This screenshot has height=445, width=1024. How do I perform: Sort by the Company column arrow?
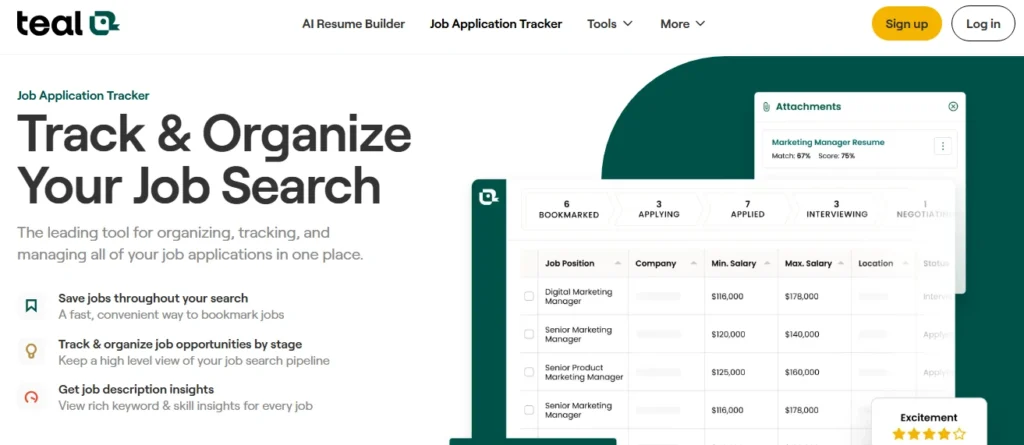click(692, 263)
